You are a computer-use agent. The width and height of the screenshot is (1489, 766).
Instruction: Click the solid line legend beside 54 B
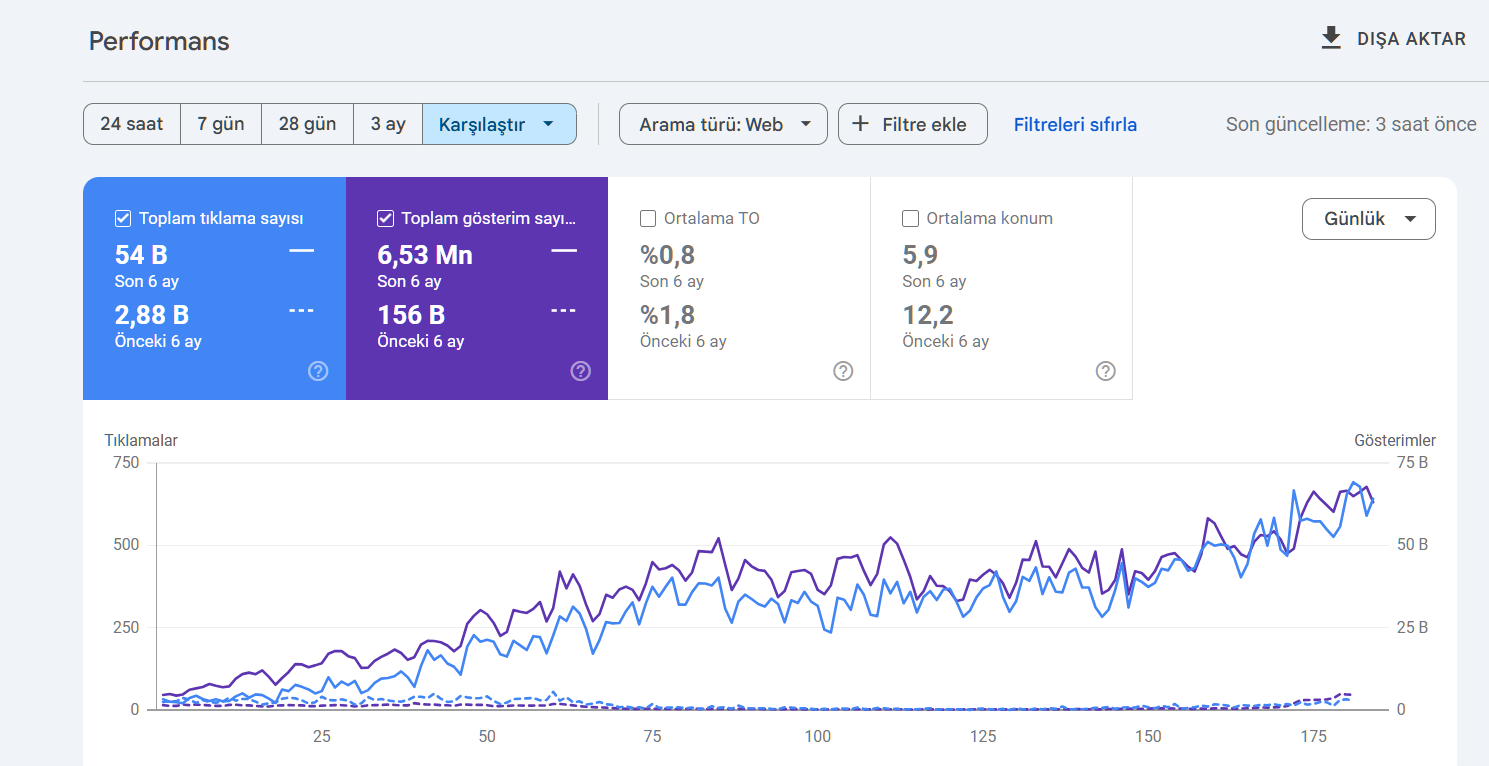coord(302,250)
